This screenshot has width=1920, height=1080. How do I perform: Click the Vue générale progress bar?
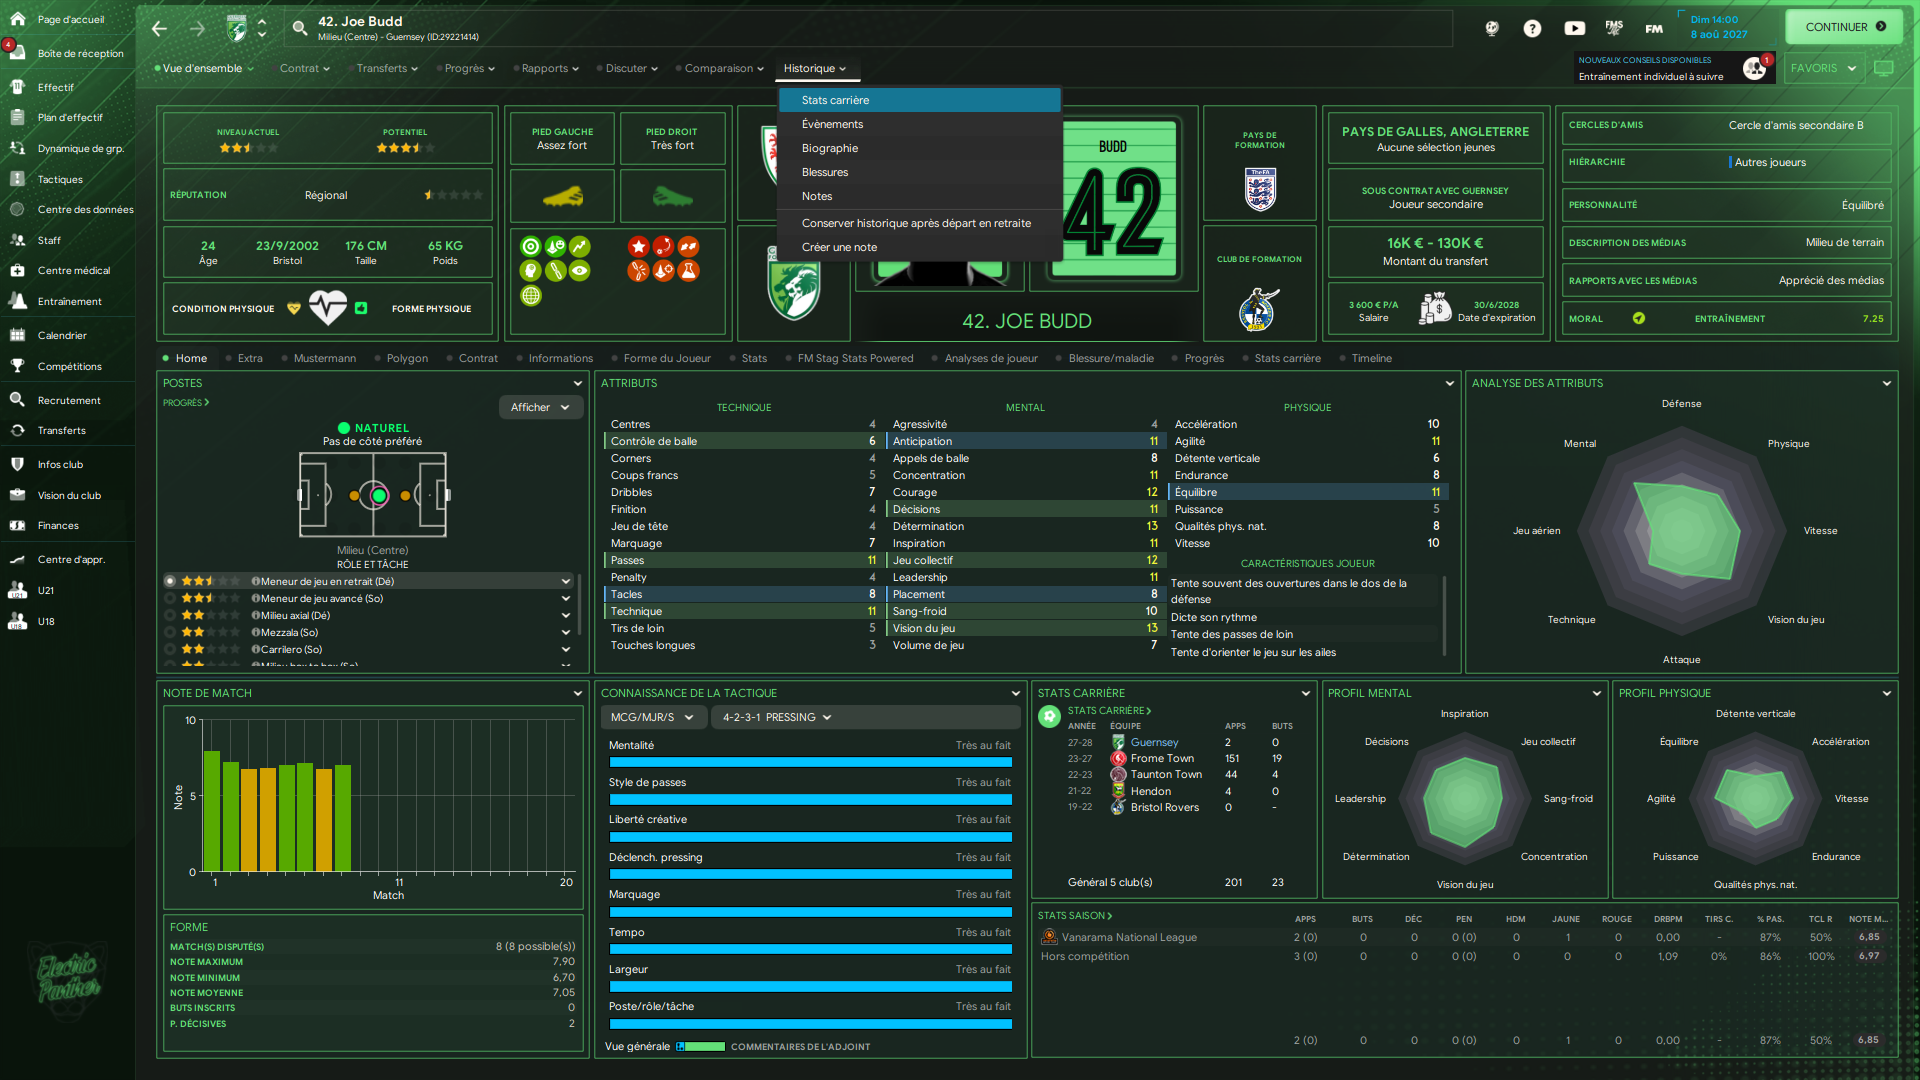tap(700, 1046)
